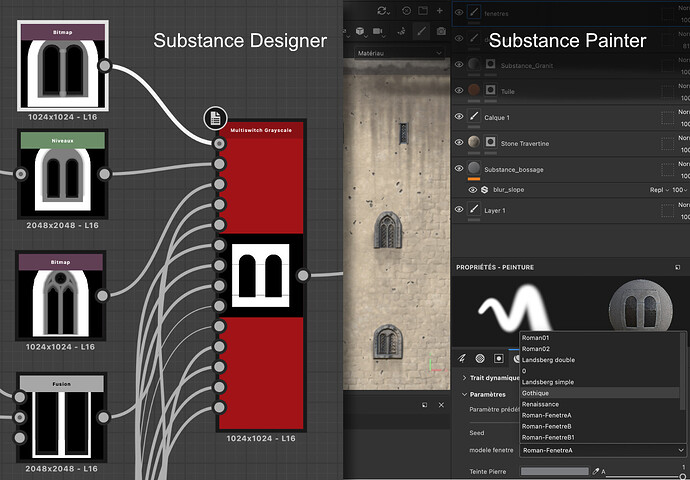The image size is (690, 480).
Task: Click the mask icon of Stone Travertine layer
Action: click(x=491, y=143)
